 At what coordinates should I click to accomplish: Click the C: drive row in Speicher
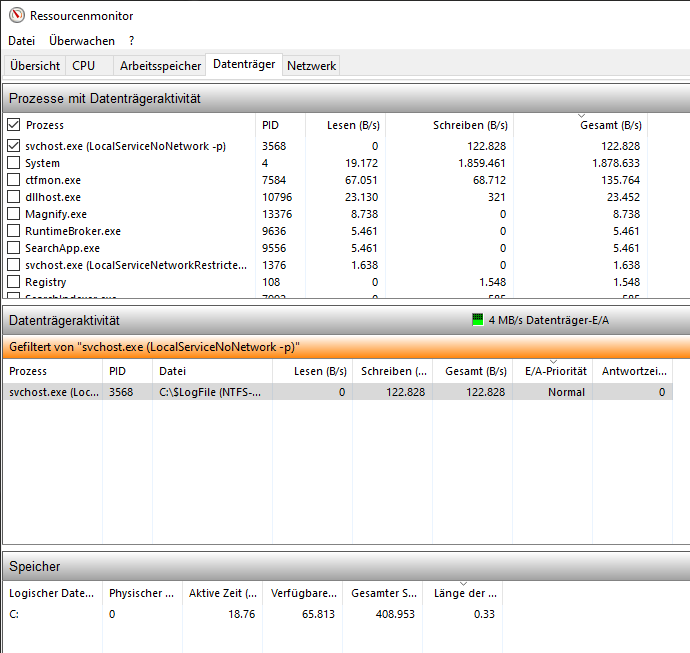coord(252,613)
